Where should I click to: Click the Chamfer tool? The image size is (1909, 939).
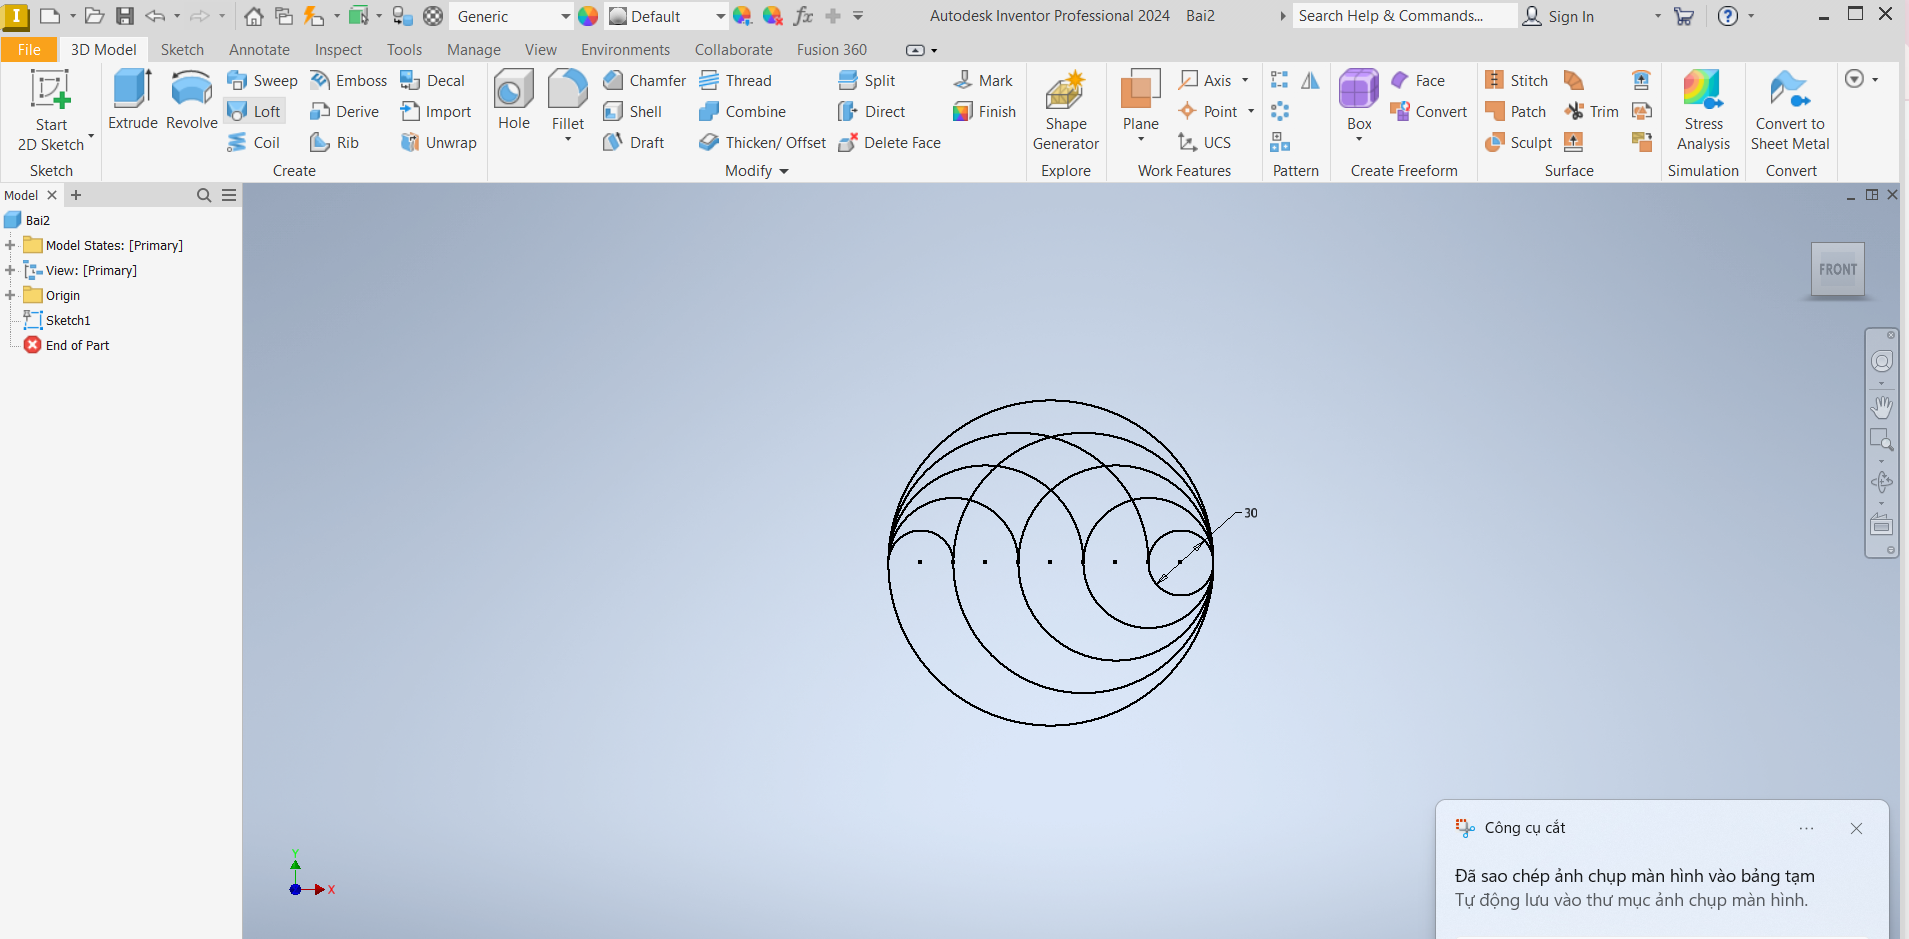(645, 81)
